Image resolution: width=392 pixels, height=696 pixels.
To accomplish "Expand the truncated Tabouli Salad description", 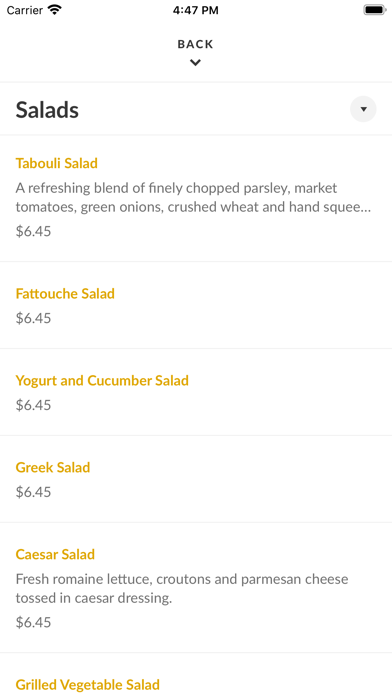I will [194, 198].
